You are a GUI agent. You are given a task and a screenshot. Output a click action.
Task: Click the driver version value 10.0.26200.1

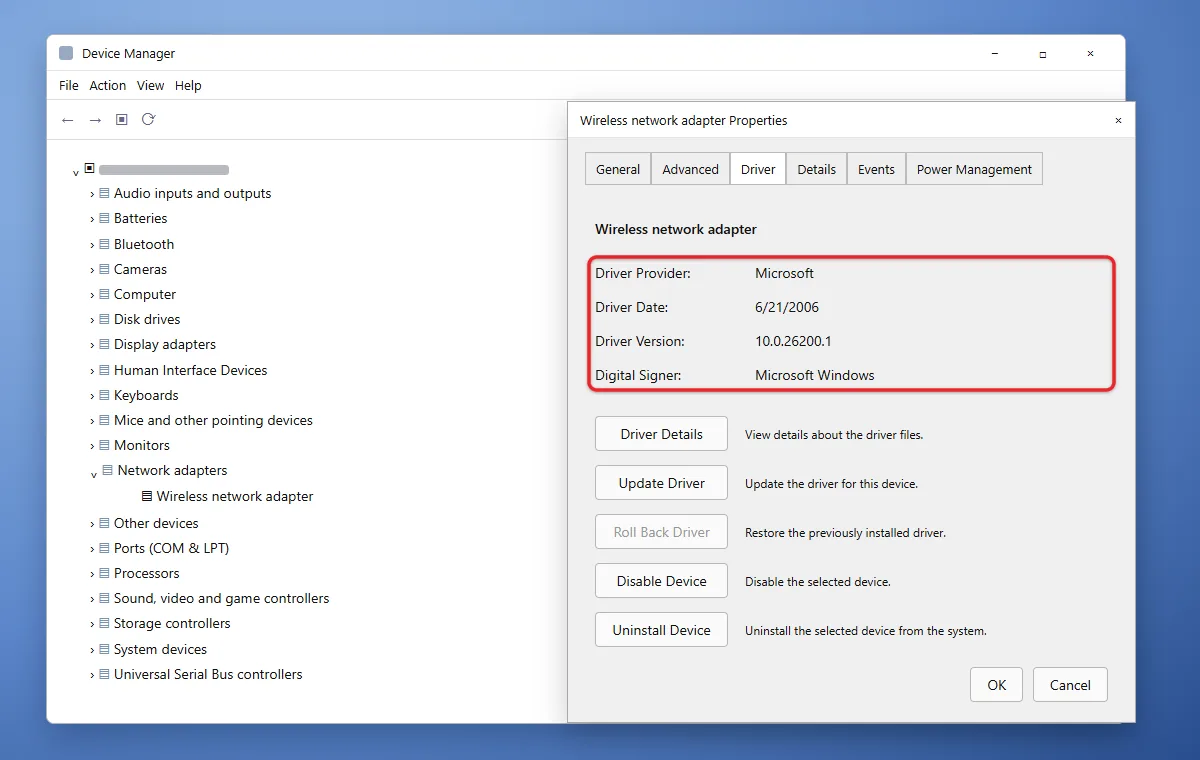point(793,341)
